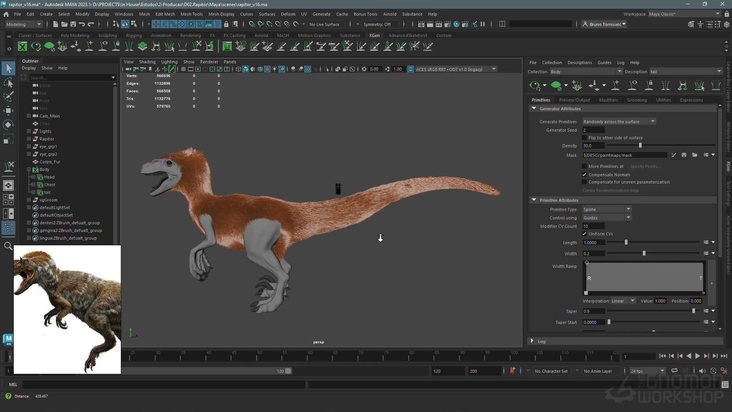The height and width of the screenshot is (412, 732).
Task: Switch to Preview/Output tab
Action: 574,100
